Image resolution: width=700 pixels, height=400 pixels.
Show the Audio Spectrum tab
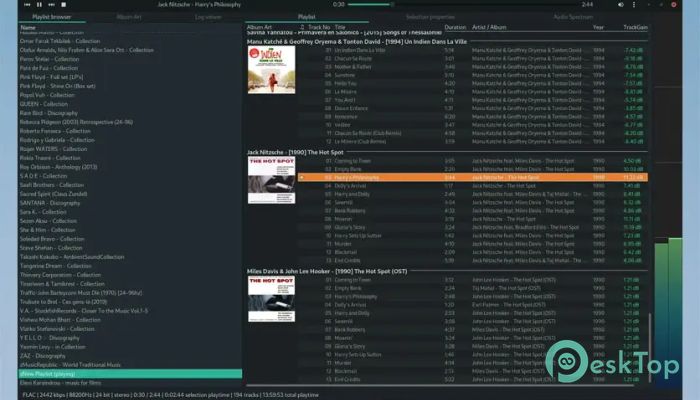click(573, 17)
